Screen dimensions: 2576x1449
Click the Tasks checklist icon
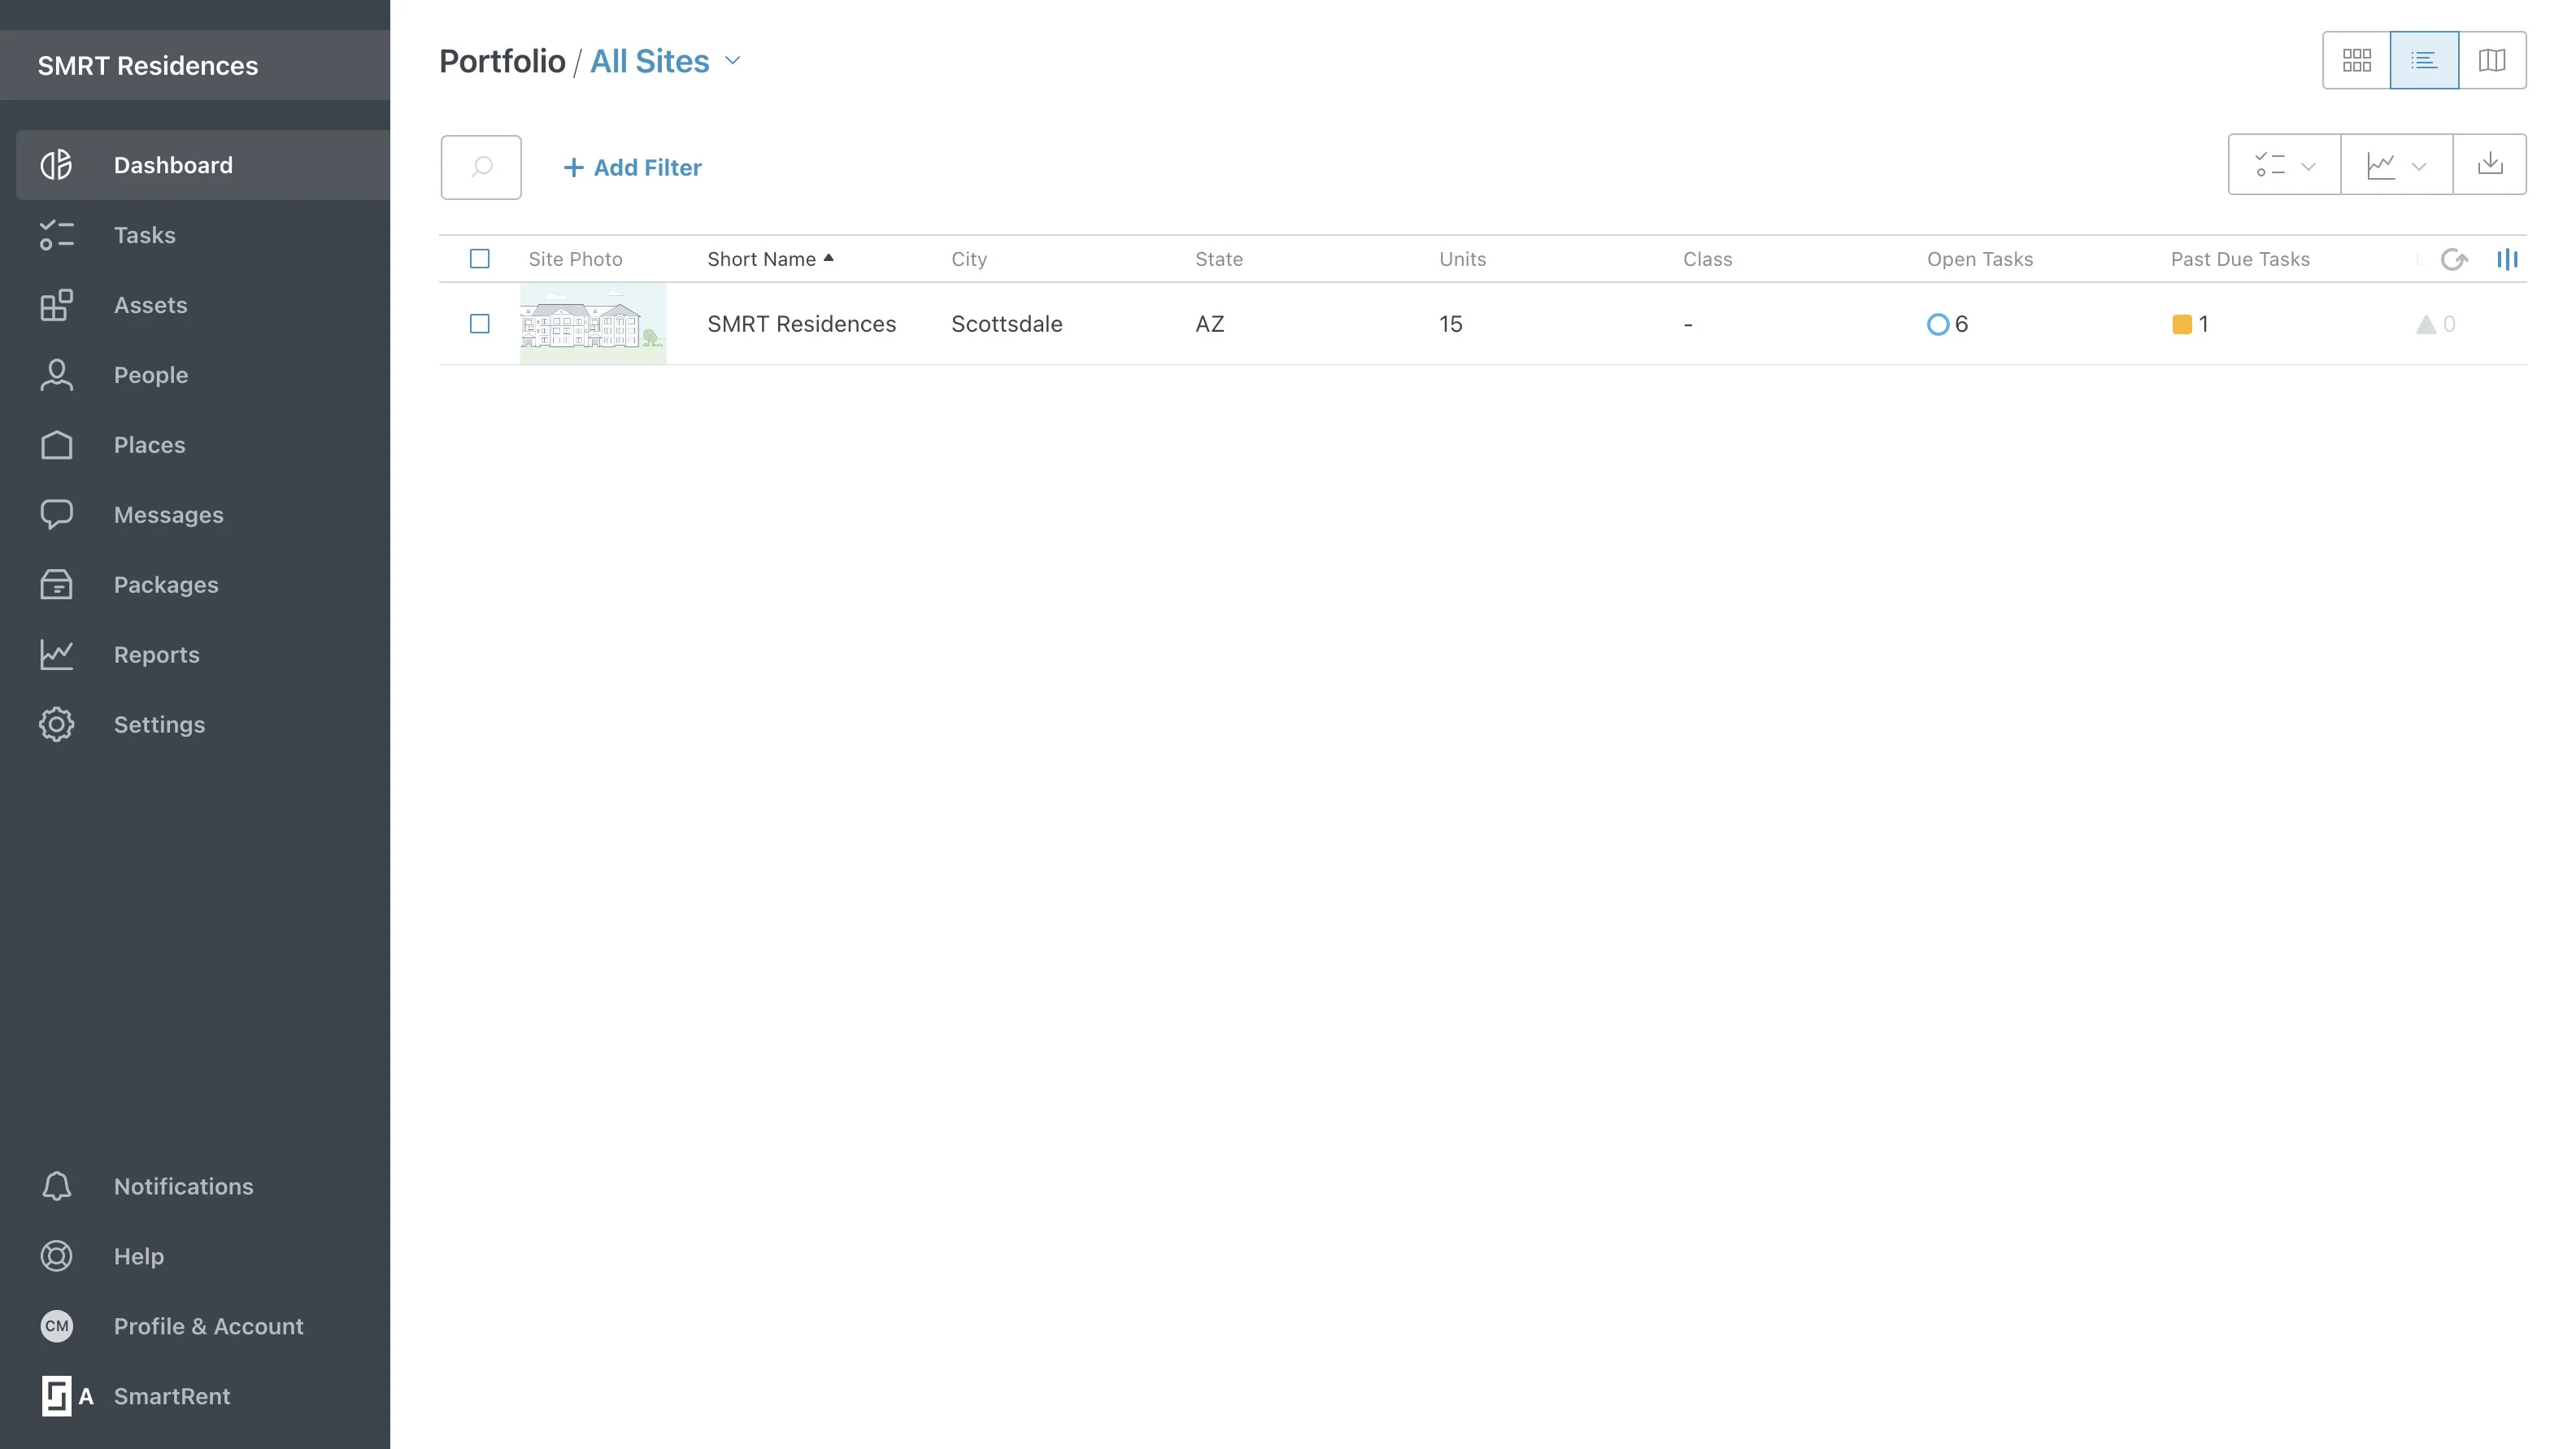click(56, 235)
